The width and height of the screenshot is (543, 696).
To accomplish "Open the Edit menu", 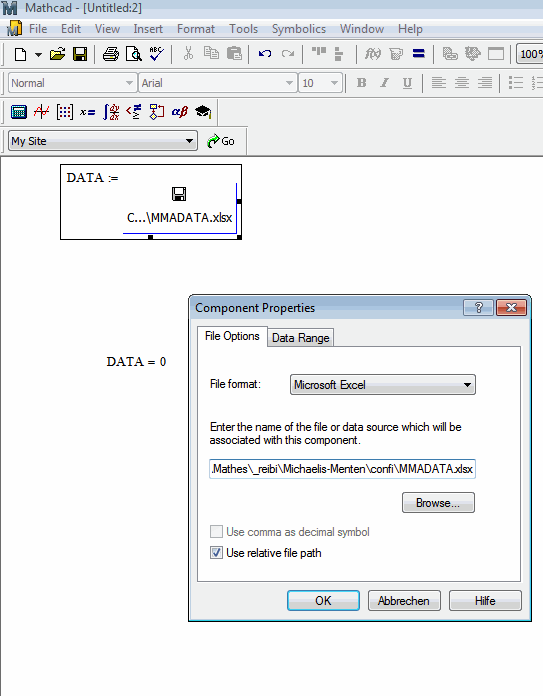I will 71,29.
